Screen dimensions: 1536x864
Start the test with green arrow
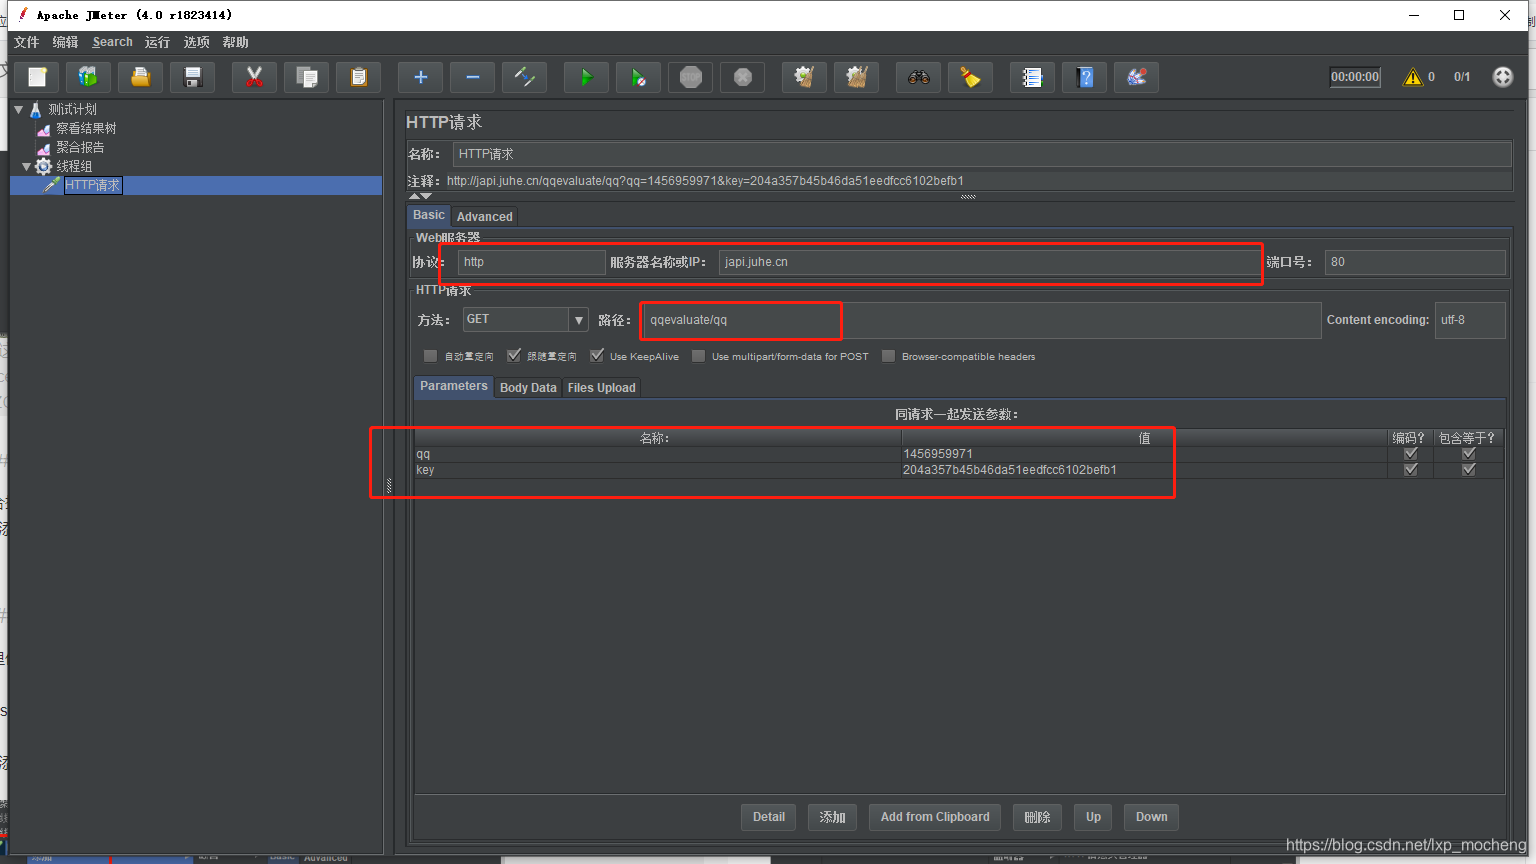tap(586, 77)
